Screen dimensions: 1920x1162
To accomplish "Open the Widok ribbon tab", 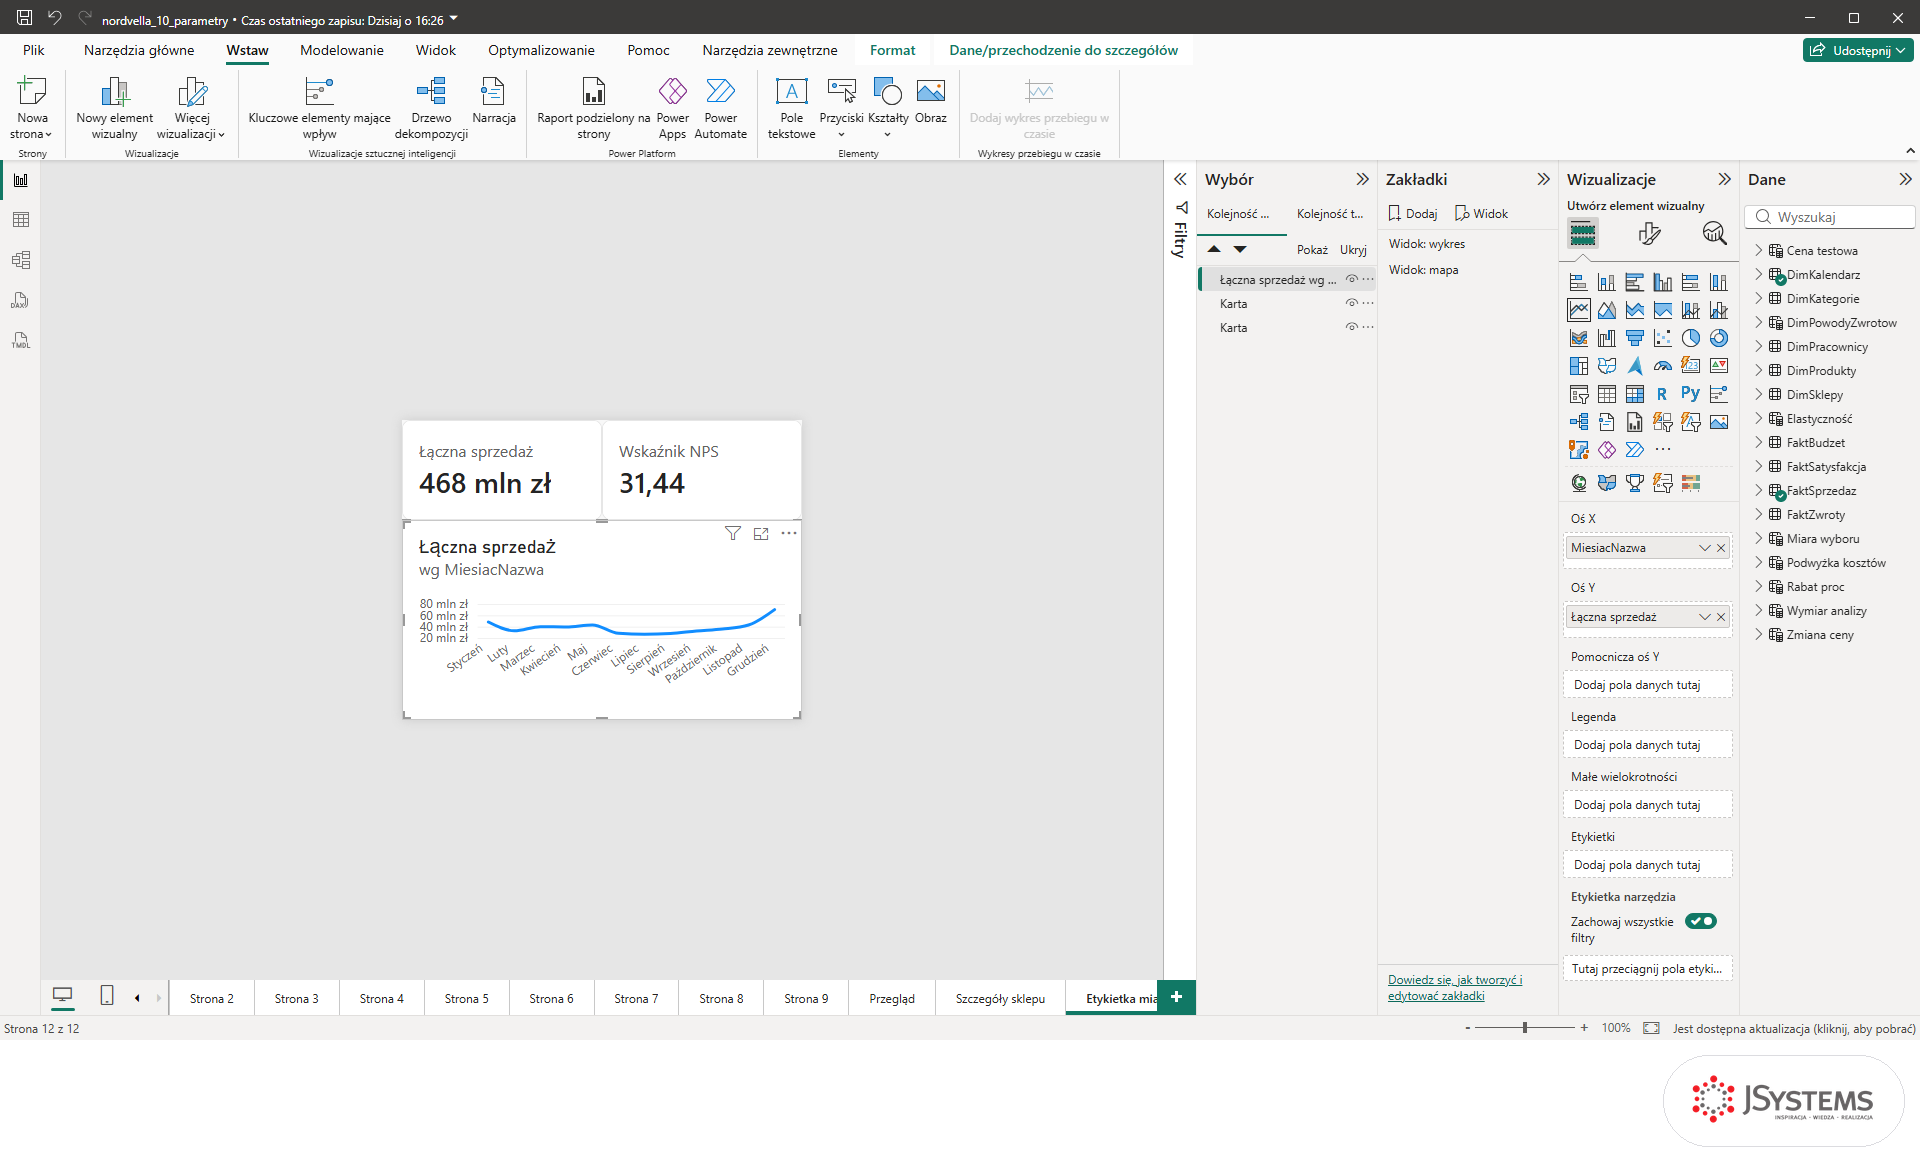I will (435, 50).
